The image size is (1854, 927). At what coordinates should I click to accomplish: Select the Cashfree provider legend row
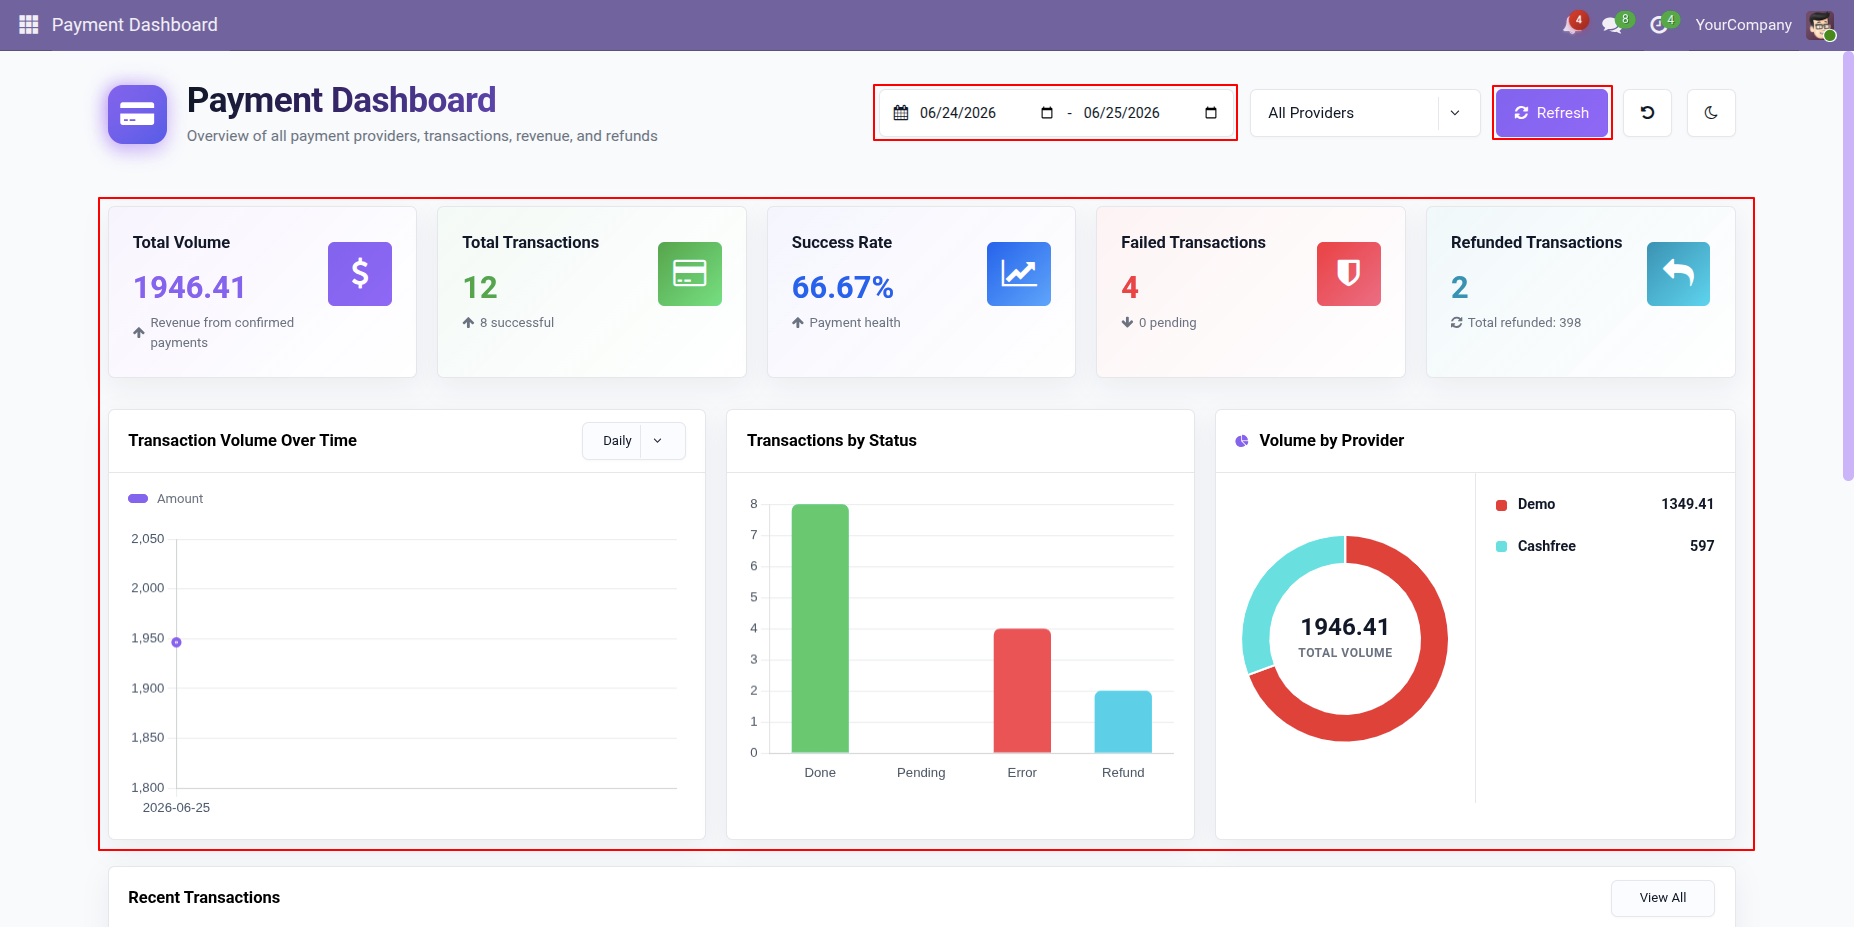click(x=1604, y=546)
